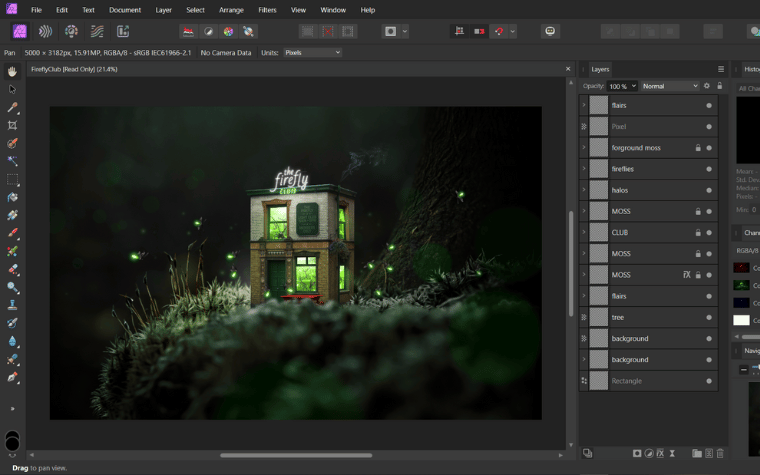This screenshot has width=760, height=475.
Task: Open layer effects fx button at panel bottom
Action: [x=660, y=453]
